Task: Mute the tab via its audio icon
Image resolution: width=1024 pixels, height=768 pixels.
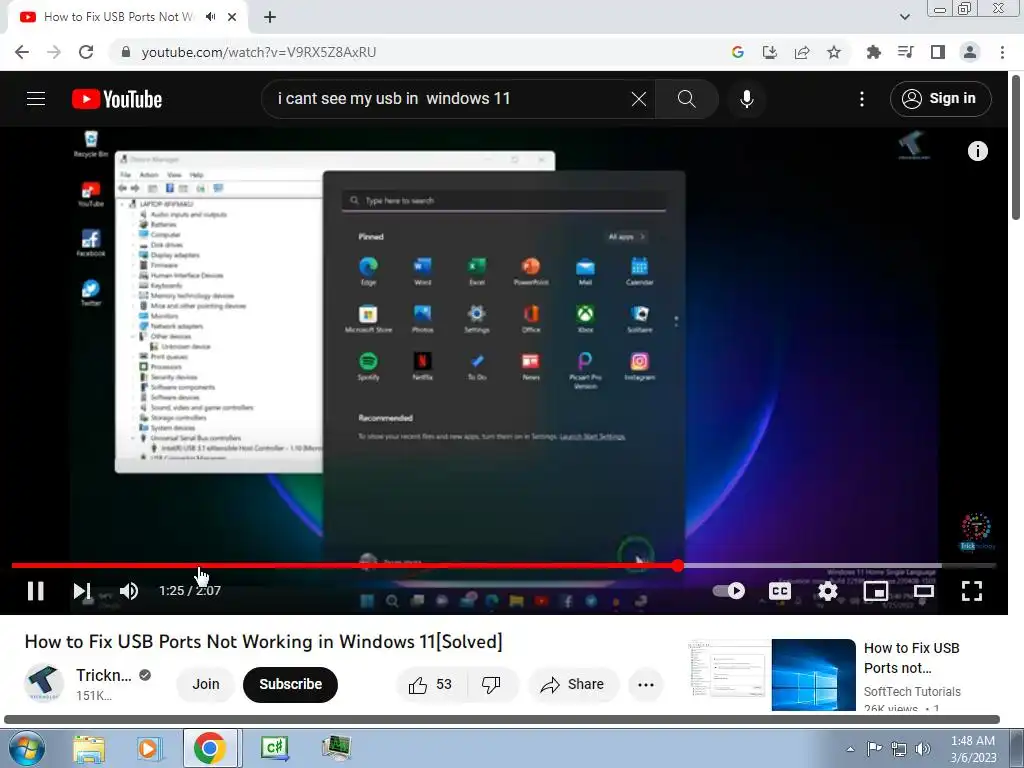Action: click(210, 17)
